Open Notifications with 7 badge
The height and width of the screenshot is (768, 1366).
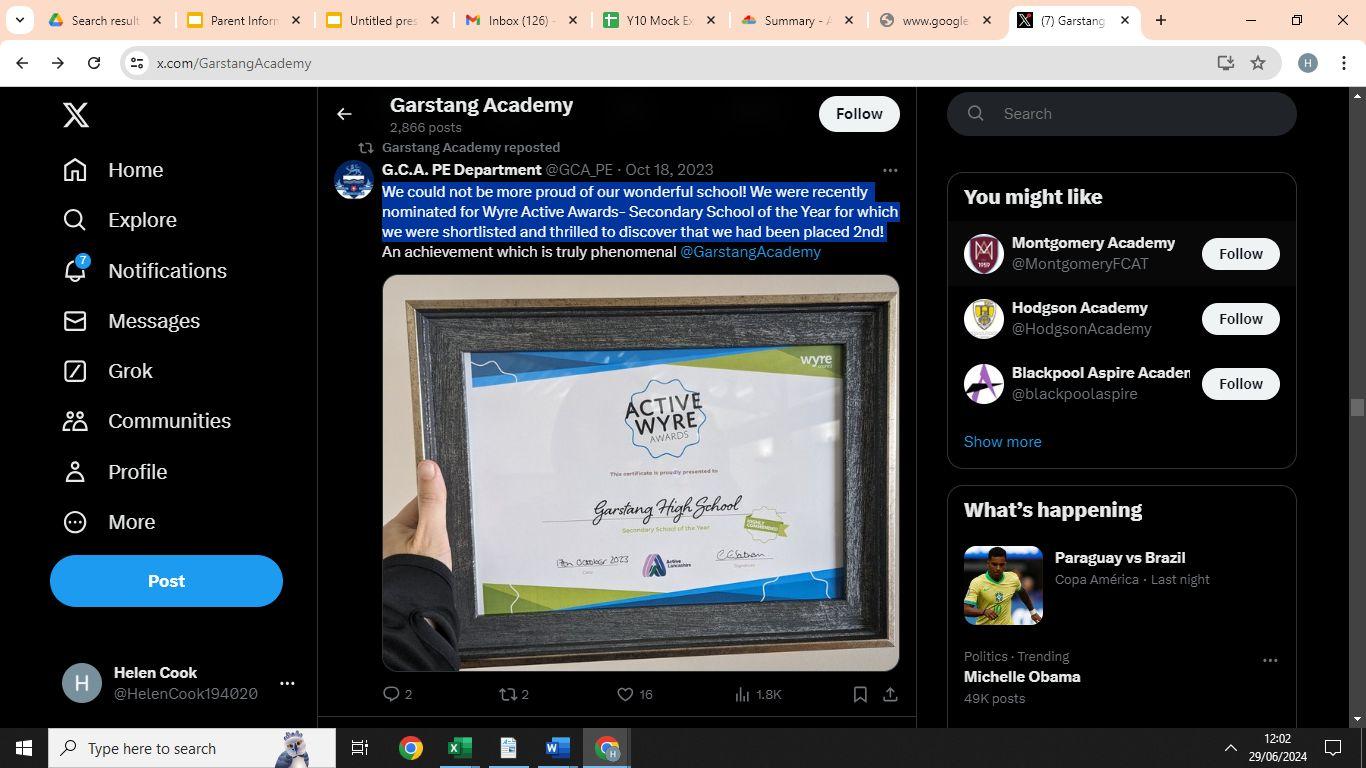[x=145, y=271]
